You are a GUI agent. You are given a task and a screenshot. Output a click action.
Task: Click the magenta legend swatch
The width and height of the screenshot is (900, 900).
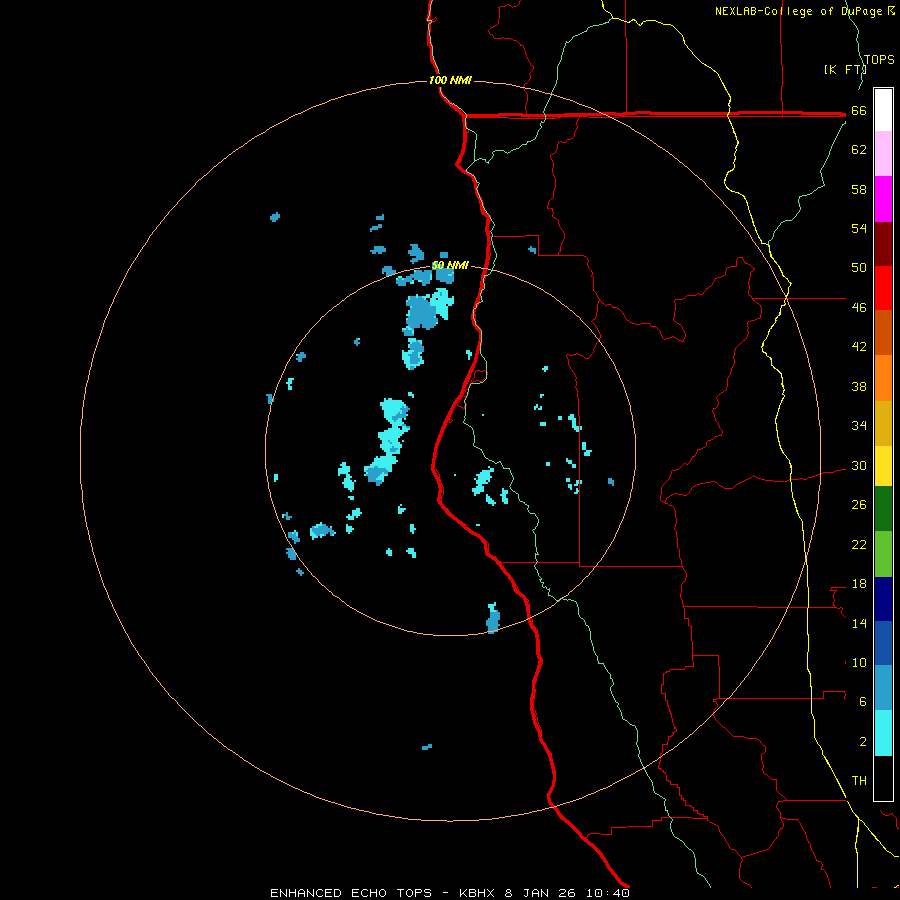pyautogui.click(x=883, y=199)
